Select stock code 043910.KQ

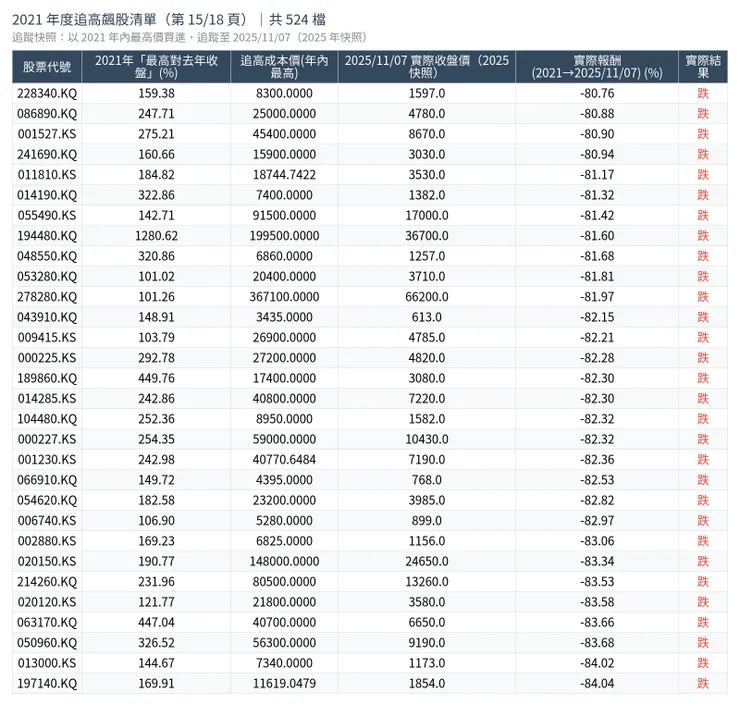click(x=47, y=317)
